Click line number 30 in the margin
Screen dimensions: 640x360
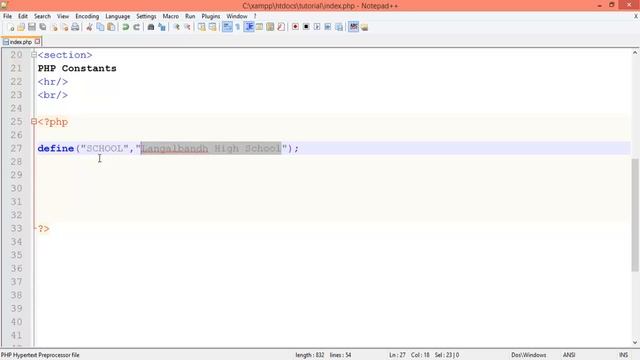pyautogui.click(x=16, y=188)
